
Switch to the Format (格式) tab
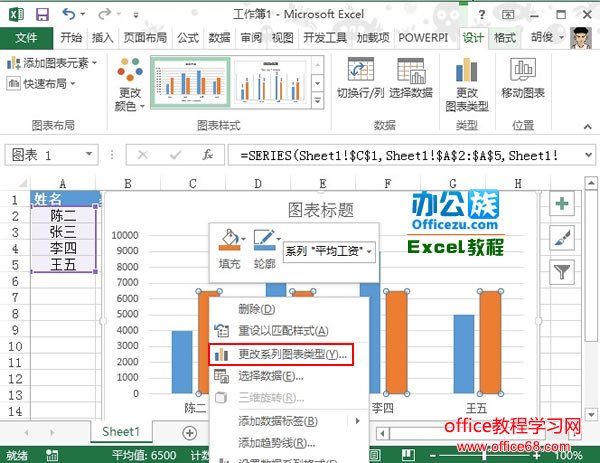pyautogui.click(x=505, y=37)
